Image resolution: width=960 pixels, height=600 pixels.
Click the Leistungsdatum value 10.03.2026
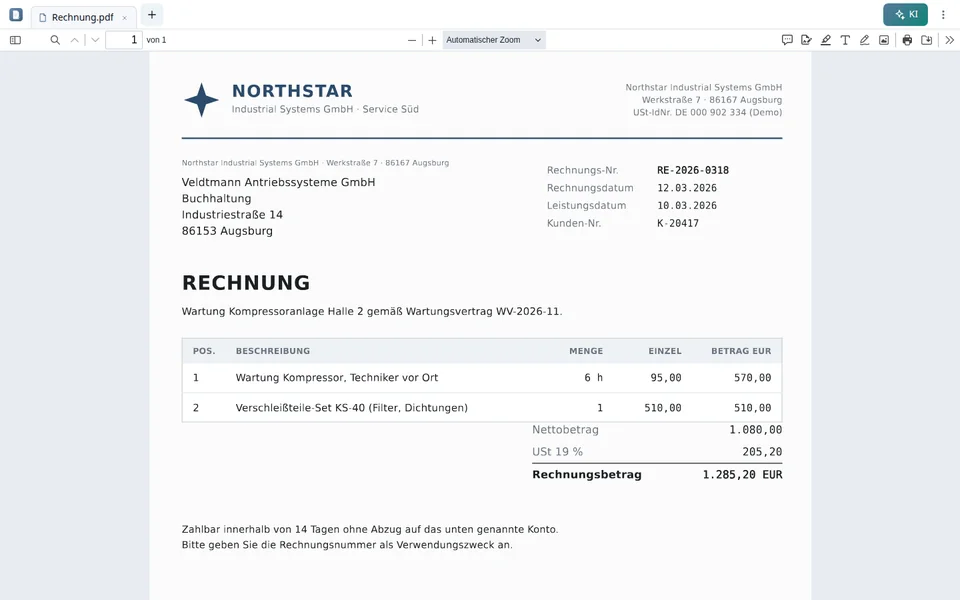[686, 206]
